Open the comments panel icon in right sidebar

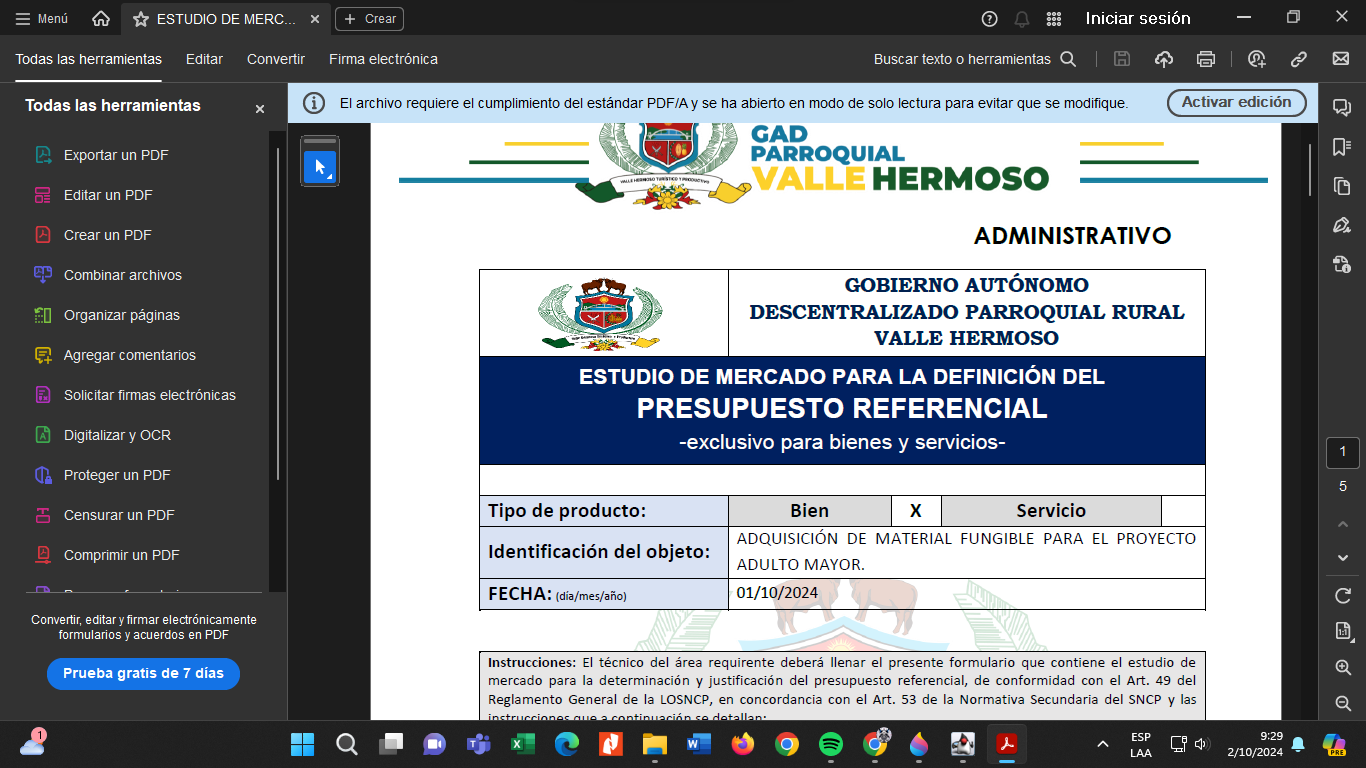tap(1342, 108)
